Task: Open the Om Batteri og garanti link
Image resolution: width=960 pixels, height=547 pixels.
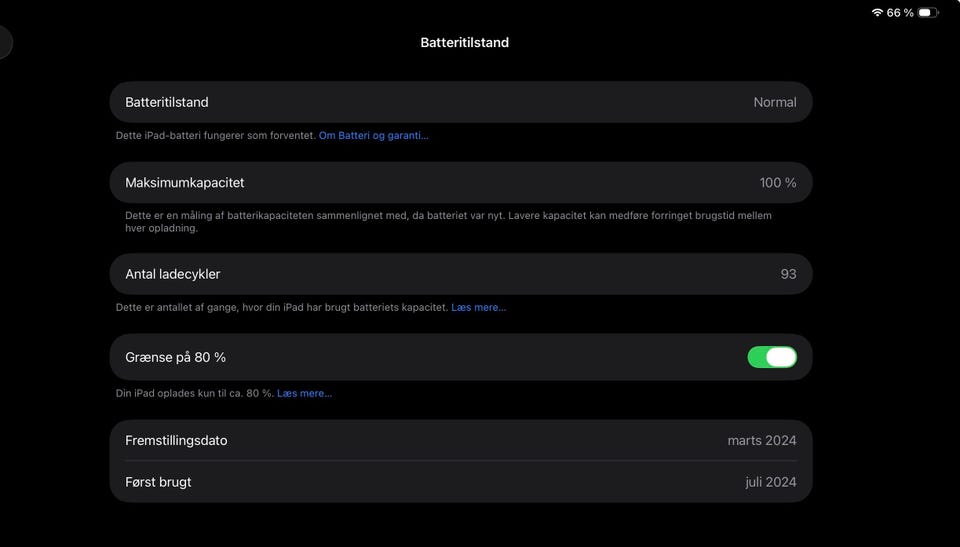Action: [x=373, y=135]
